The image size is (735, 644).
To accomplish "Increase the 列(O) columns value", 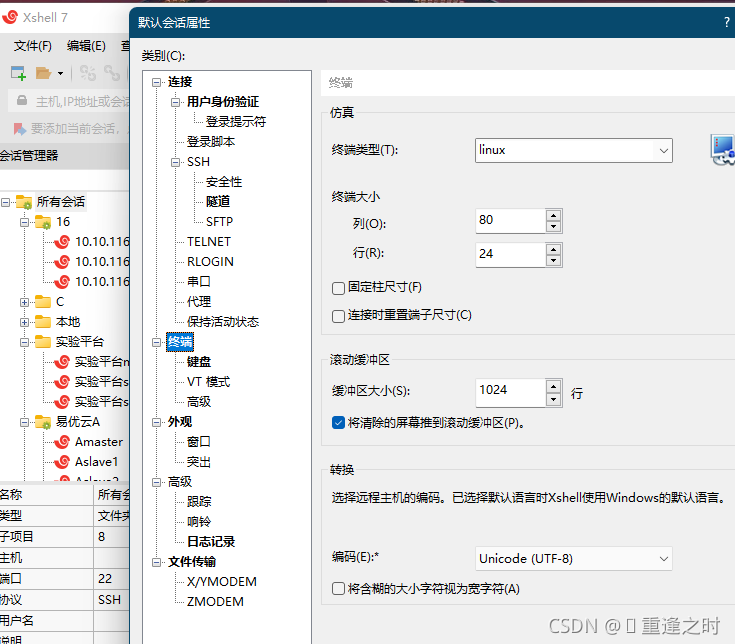I will click(554, 216).
